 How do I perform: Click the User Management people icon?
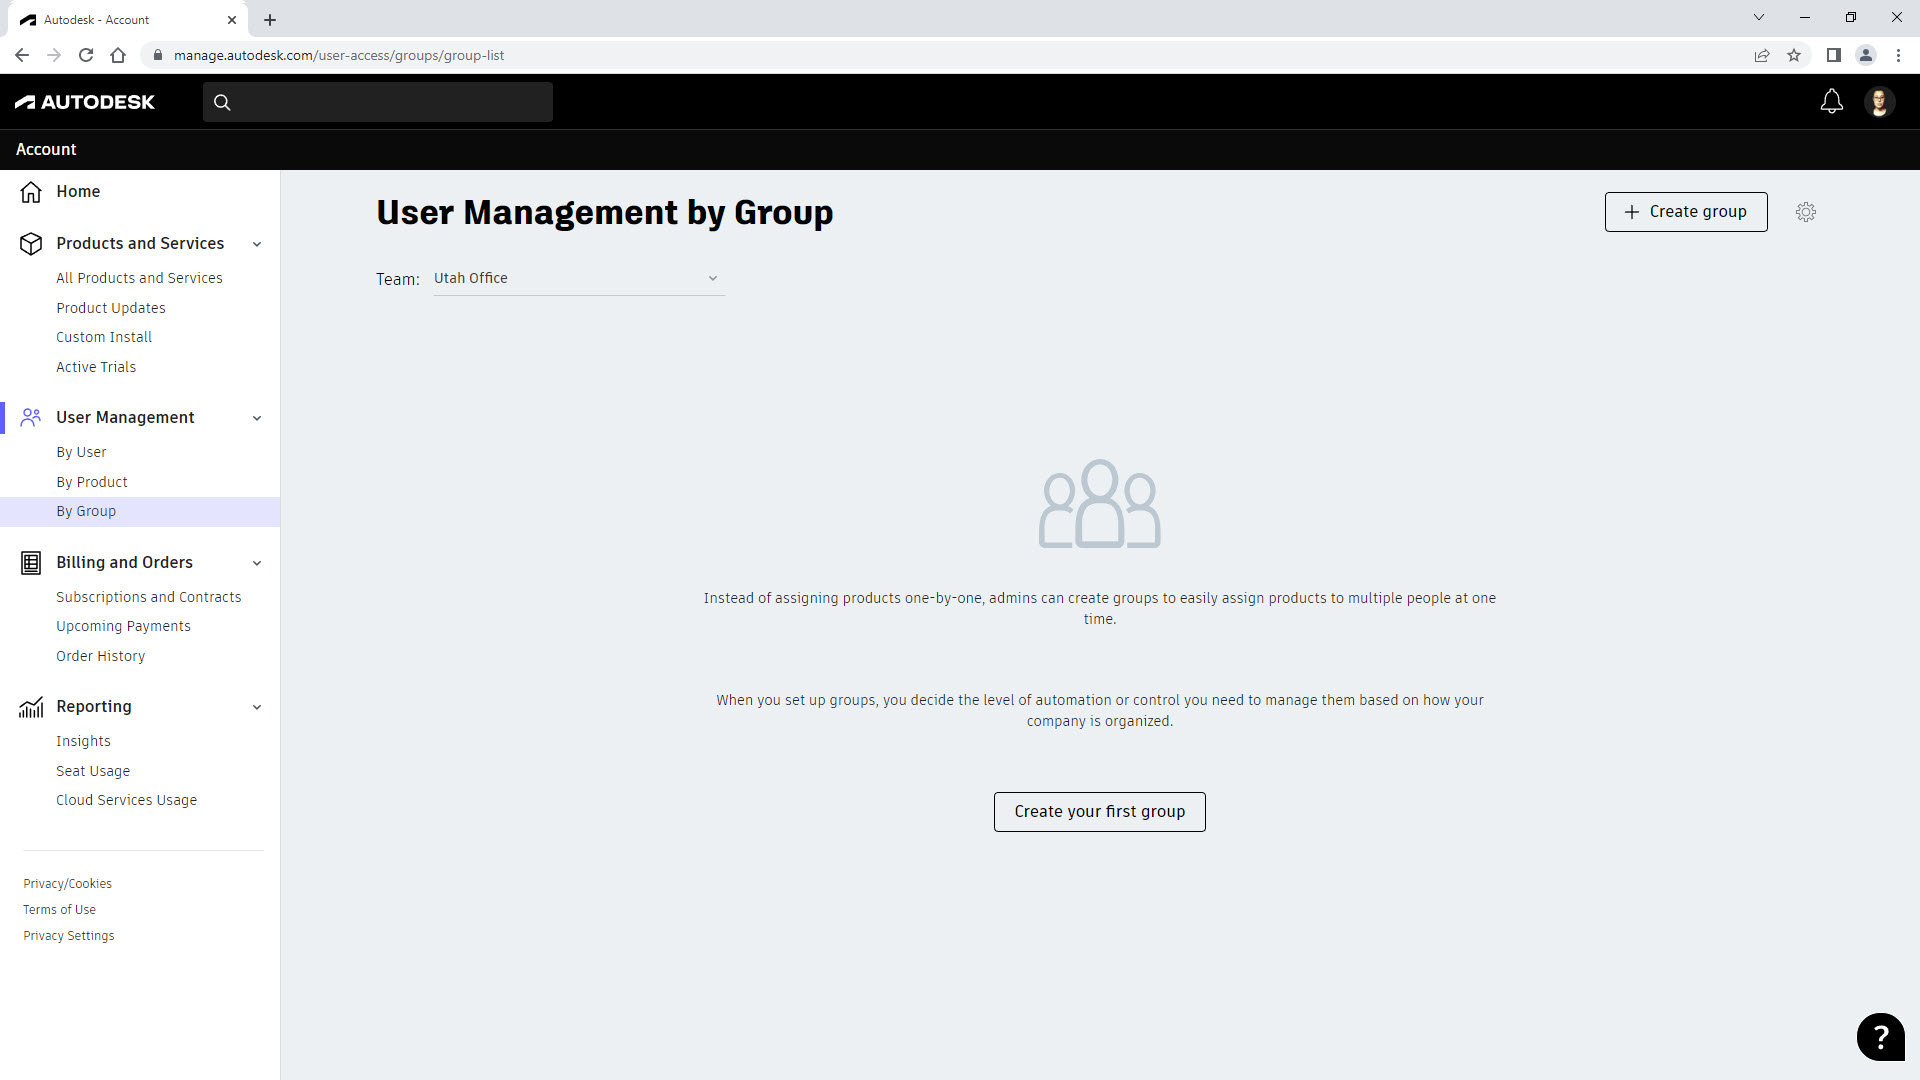point(31,418)
